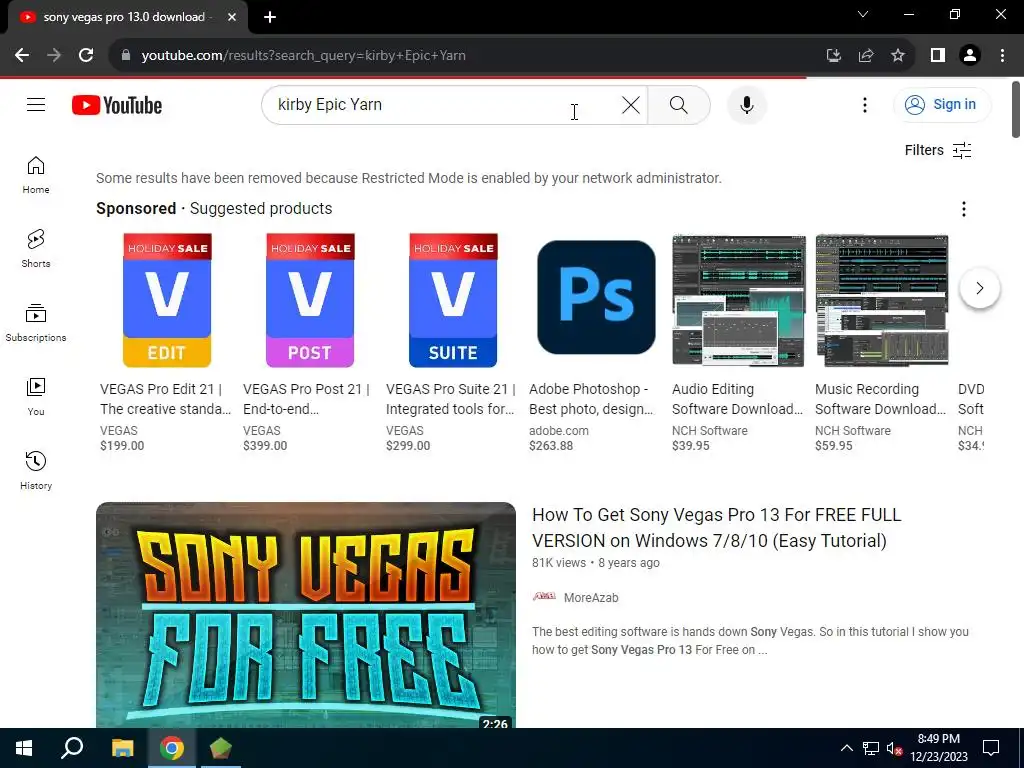Image resolution: width=1024 pixels, height=768 pixels.
Task: Open the Audio Editing Software thumbnail
Action: [739, 300]
